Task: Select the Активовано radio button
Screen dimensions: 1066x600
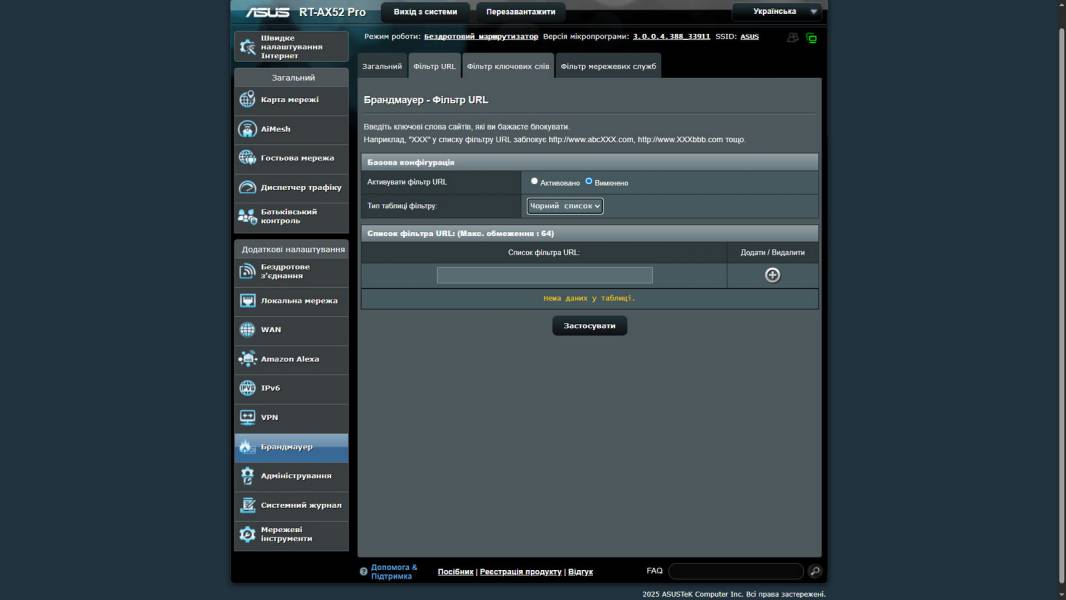Action: (x=535, y=182)
